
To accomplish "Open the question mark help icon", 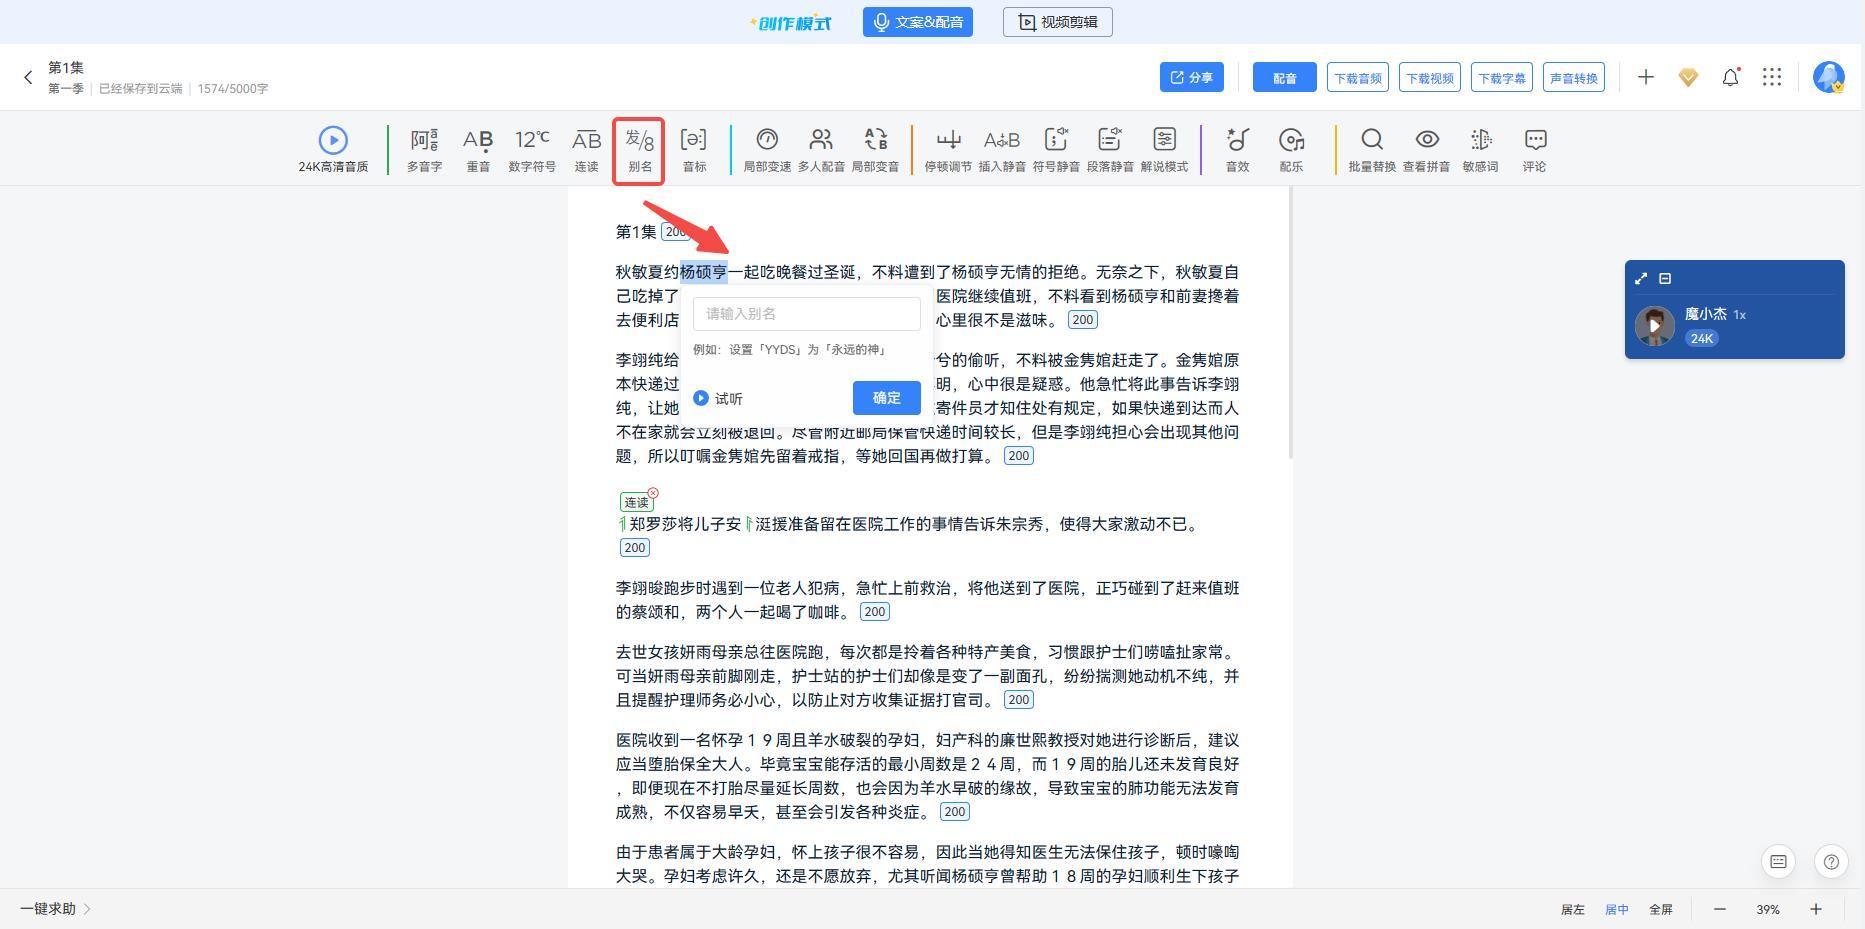I will [x=1831, y=861].
